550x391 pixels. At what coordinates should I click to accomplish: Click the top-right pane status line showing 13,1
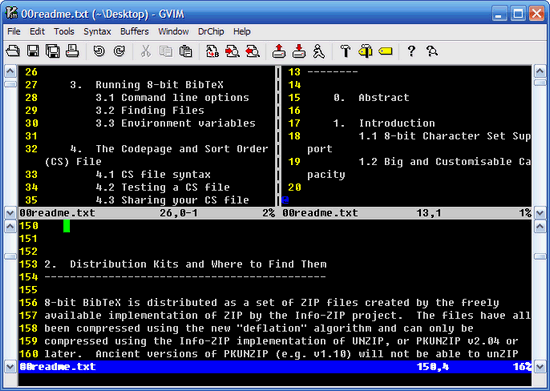(x=407, y=213)
